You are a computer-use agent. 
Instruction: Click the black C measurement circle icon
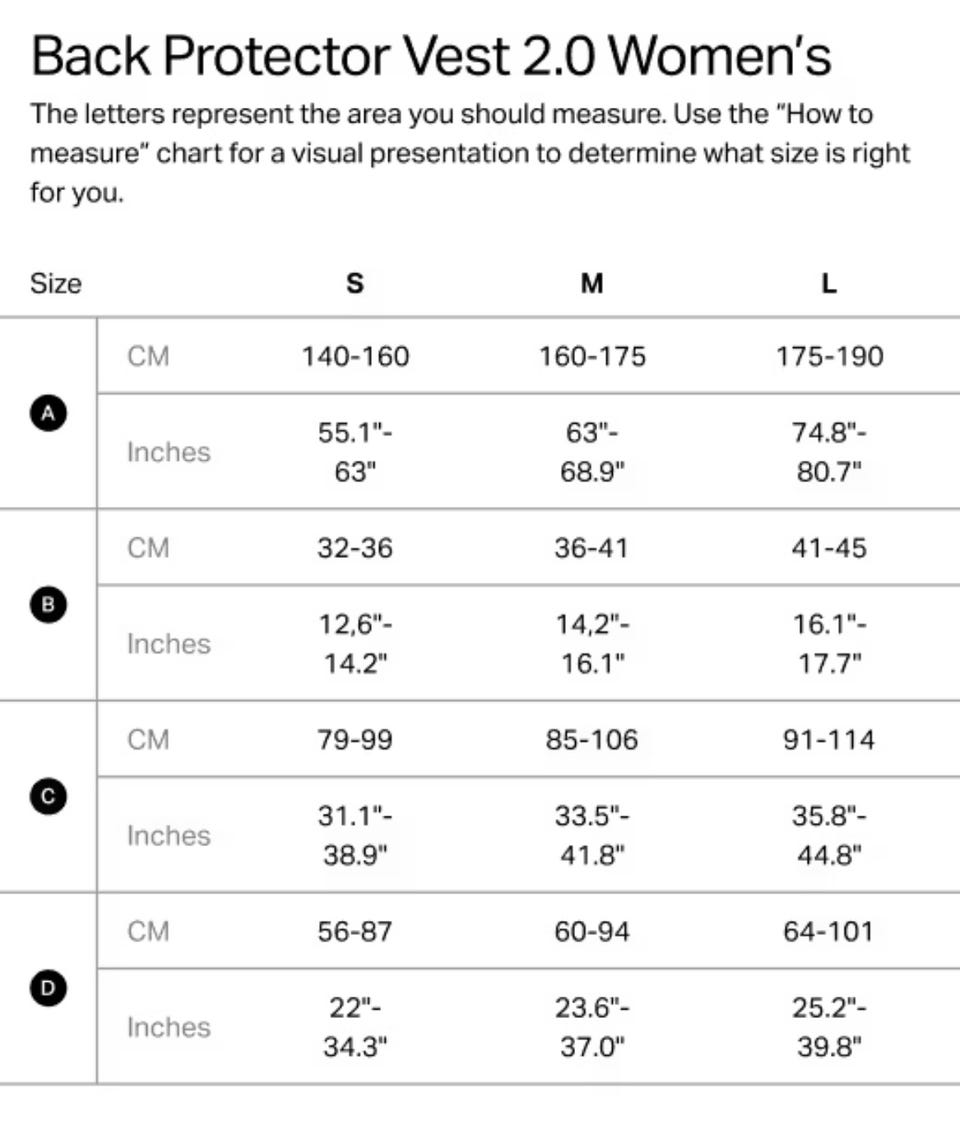[48, 796]
